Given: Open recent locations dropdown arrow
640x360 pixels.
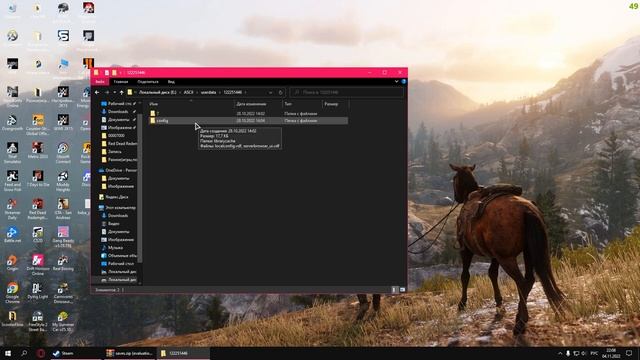Looking at the screenshot, I should 115,92.
